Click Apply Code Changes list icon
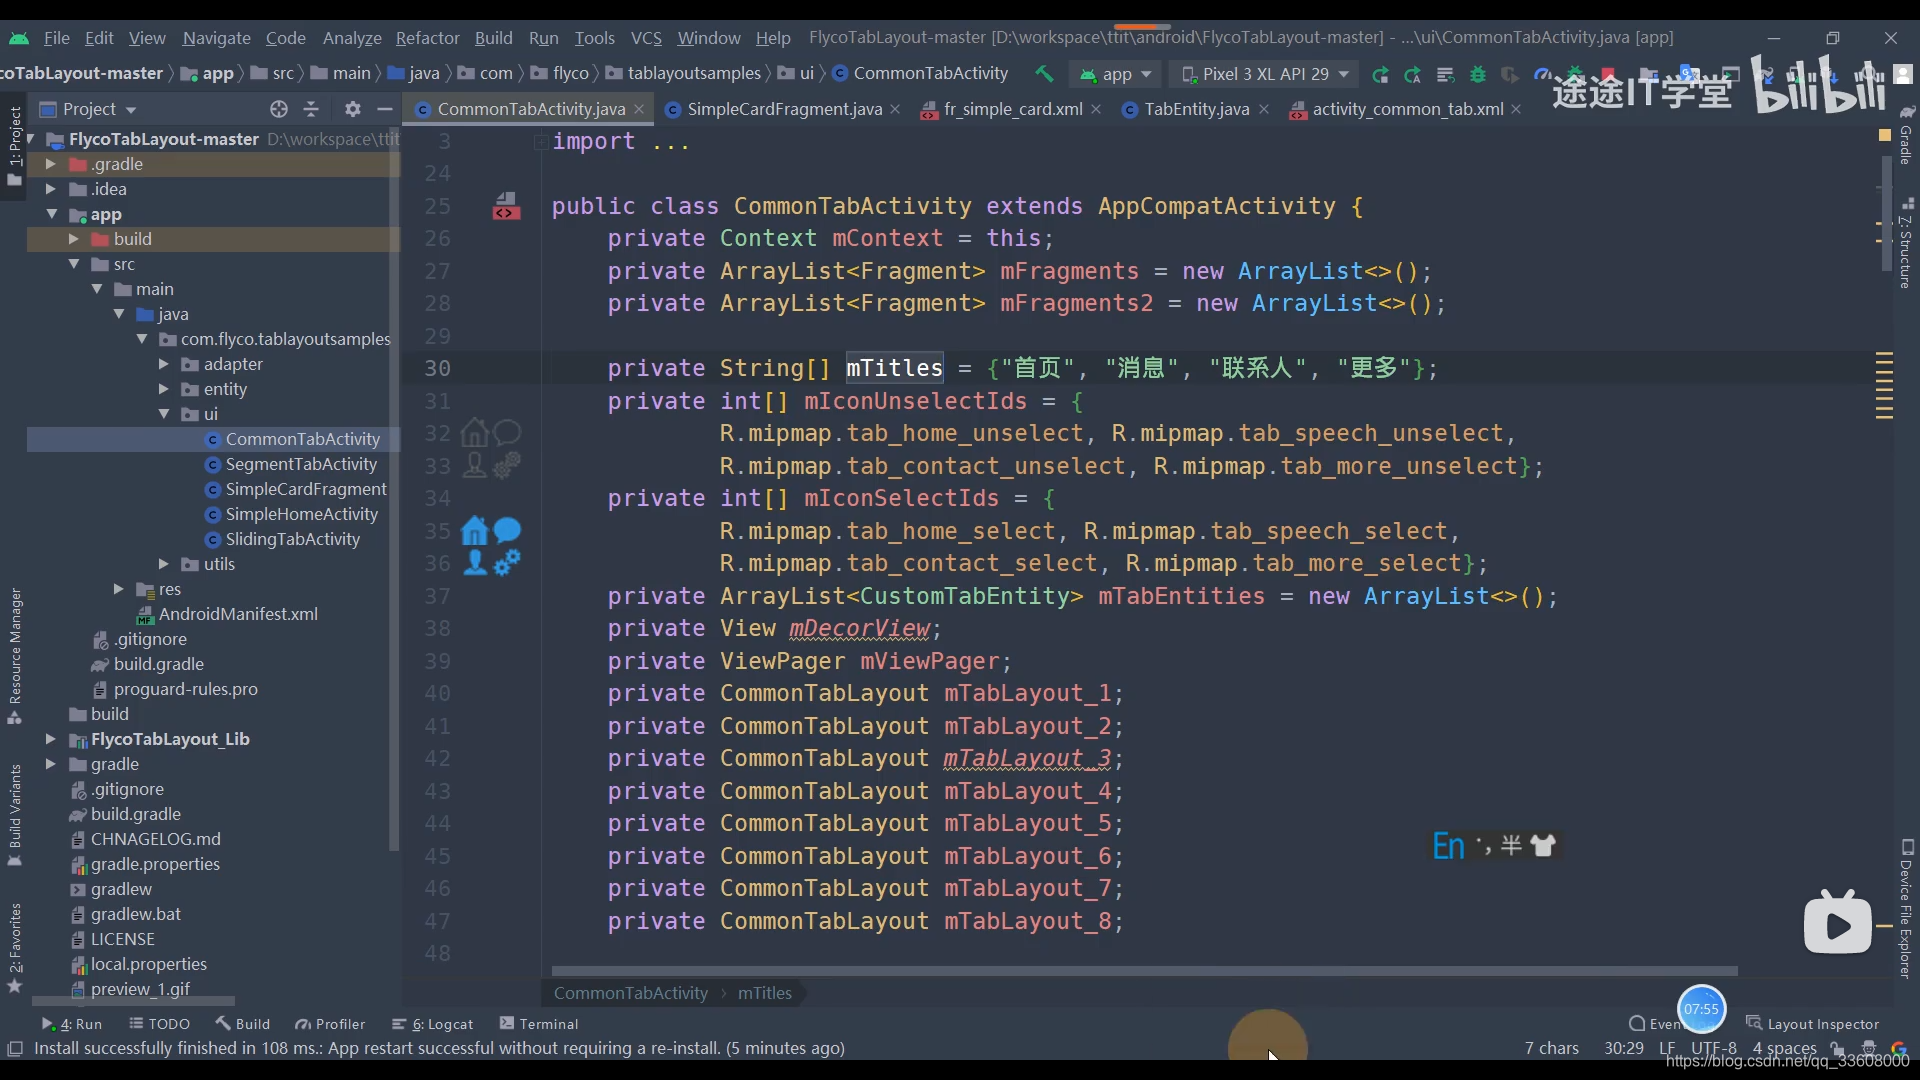This screenshot has width=1920, height=1080. pos(1445,75)
